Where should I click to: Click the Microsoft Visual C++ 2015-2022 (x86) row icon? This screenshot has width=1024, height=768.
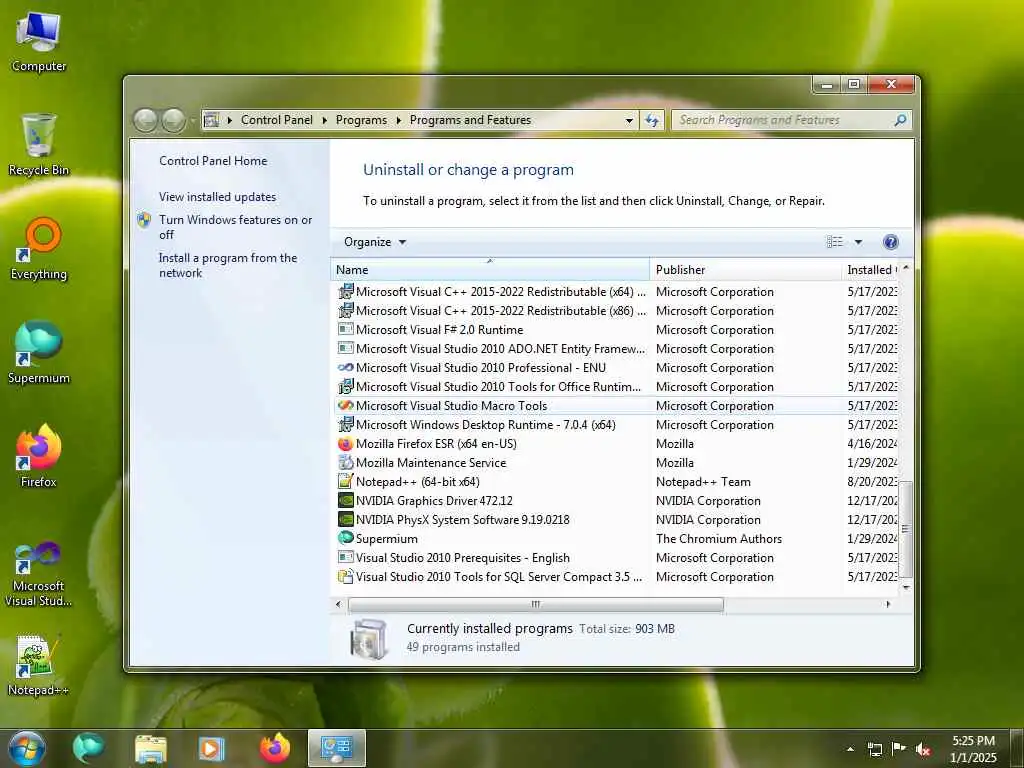[x=345, y=311]
